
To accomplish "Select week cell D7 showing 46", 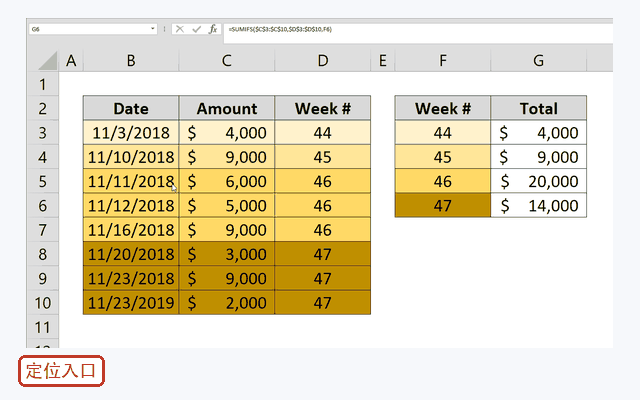I will 323,230.
